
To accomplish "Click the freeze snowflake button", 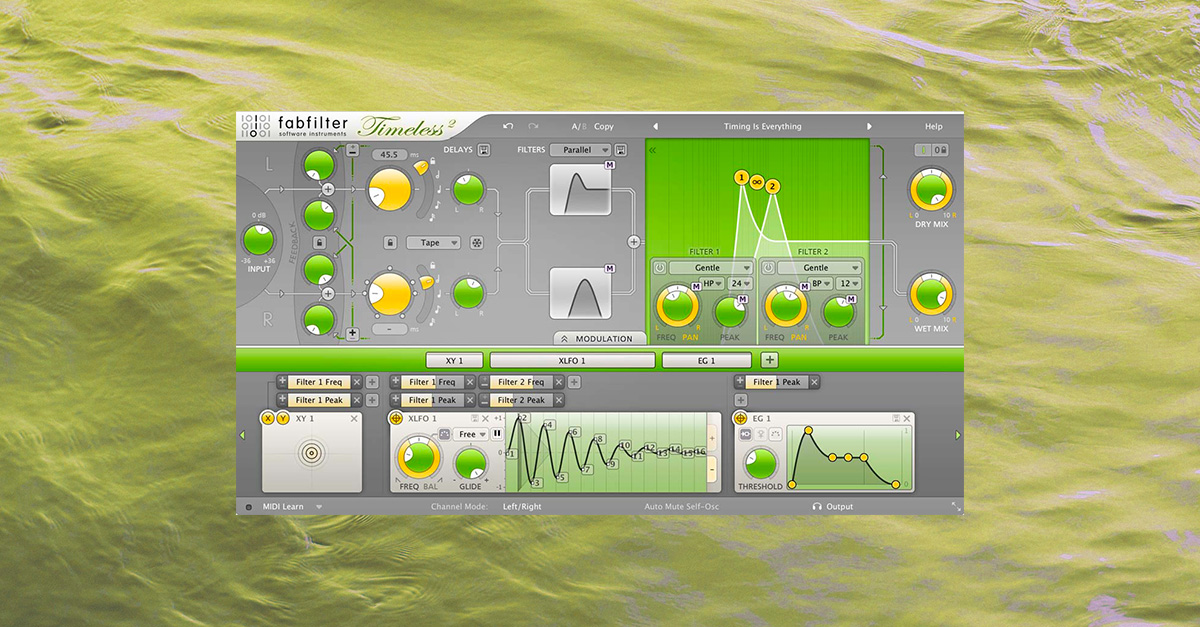I will [x=477, y=243].
